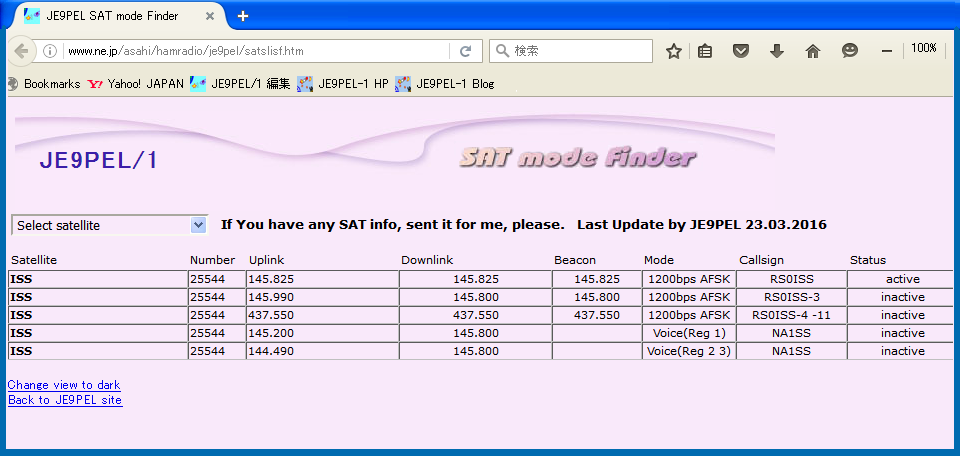Click the Pocket icon in toolbar

pyautogui.click(x=741, y=51)
